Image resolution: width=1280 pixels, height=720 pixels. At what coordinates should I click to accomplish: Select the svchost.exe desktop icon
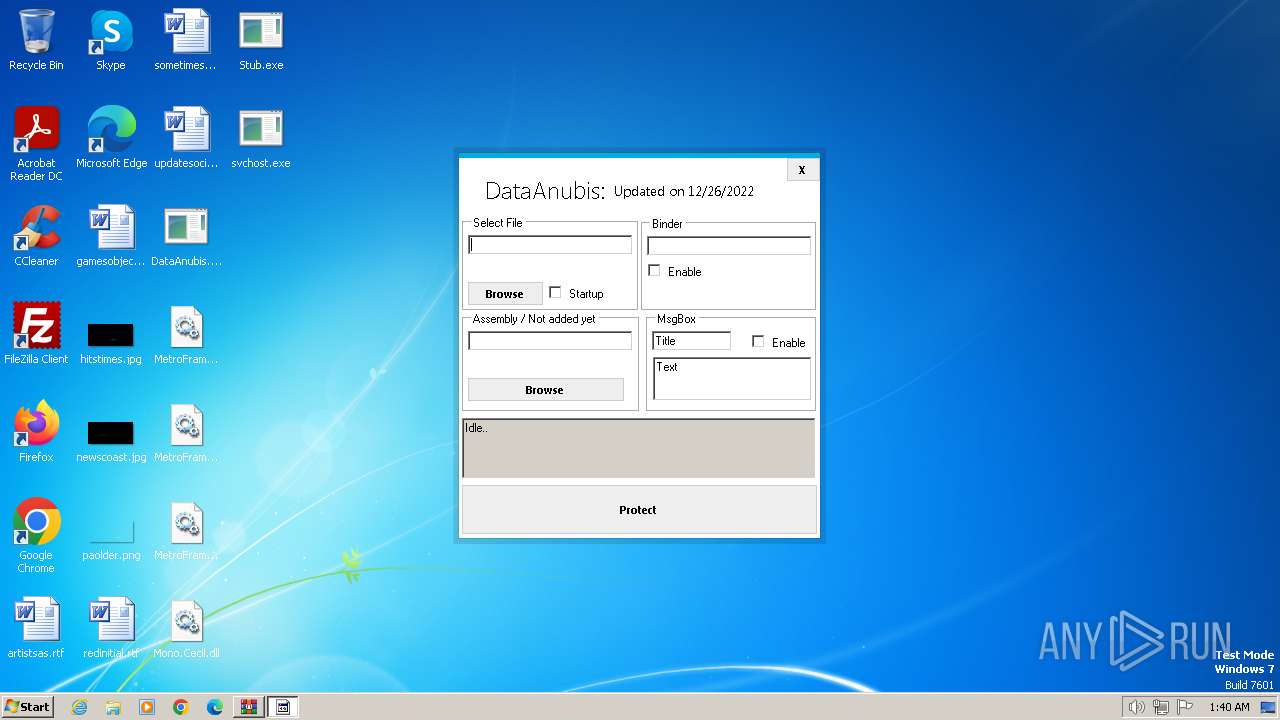click(261, 138)
